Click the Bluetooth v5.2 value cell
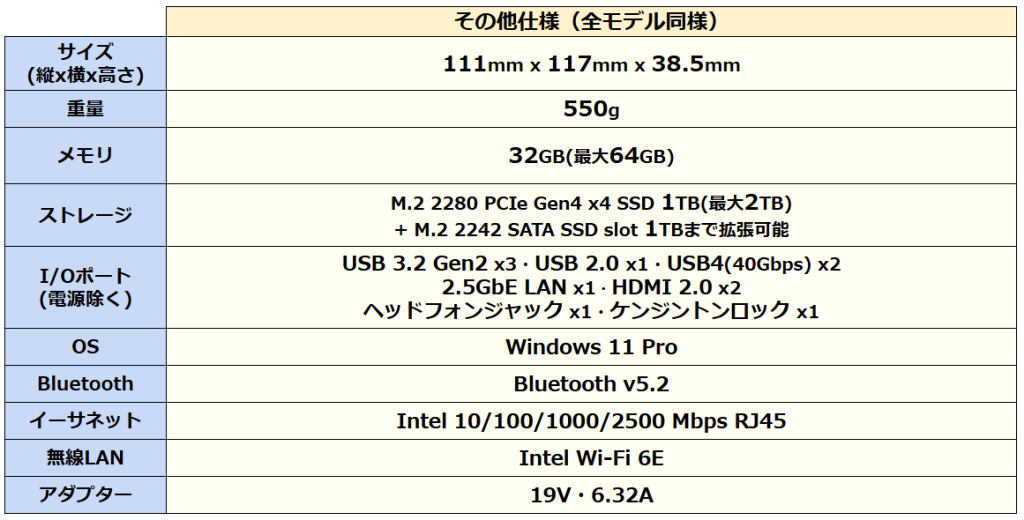 (x=591, y=384)
